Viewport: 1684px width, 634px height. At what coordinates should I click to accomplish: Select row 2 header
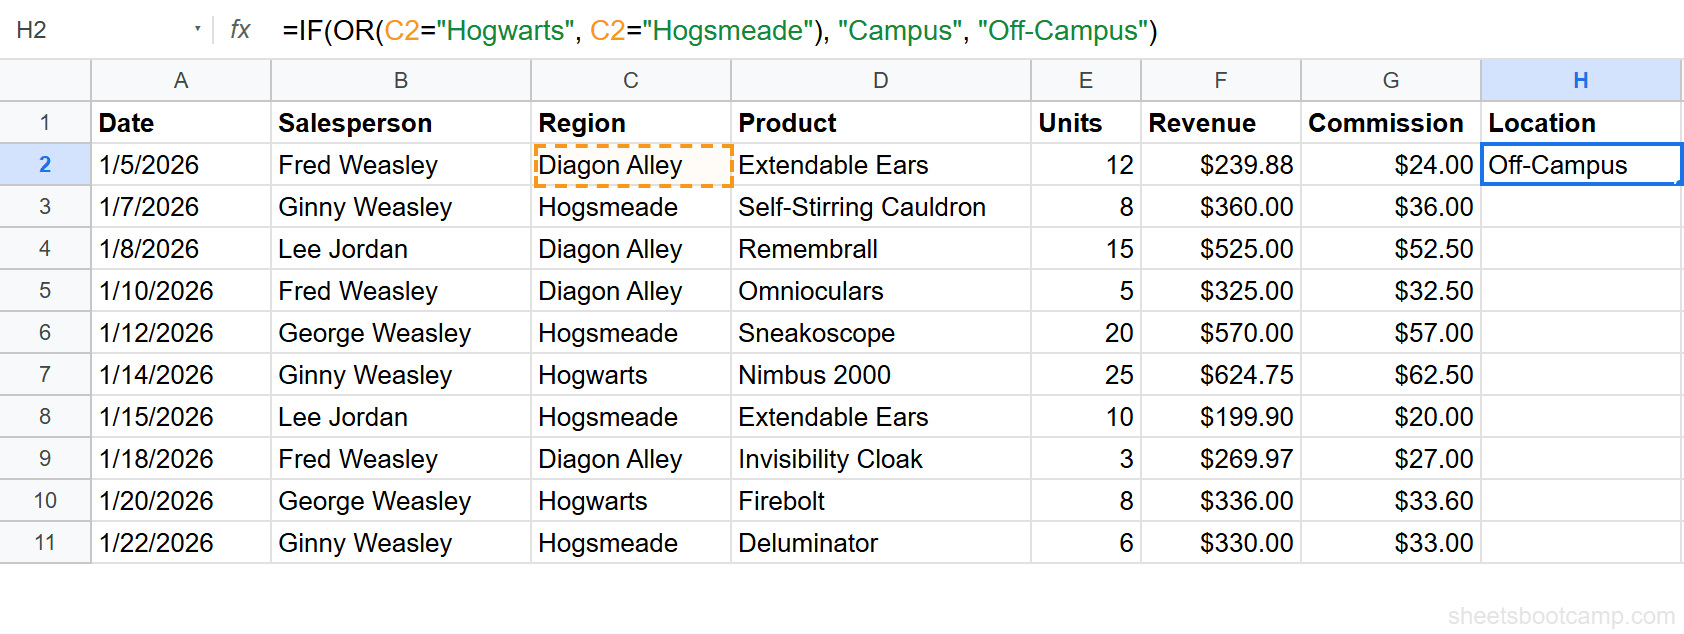[45, 164]
